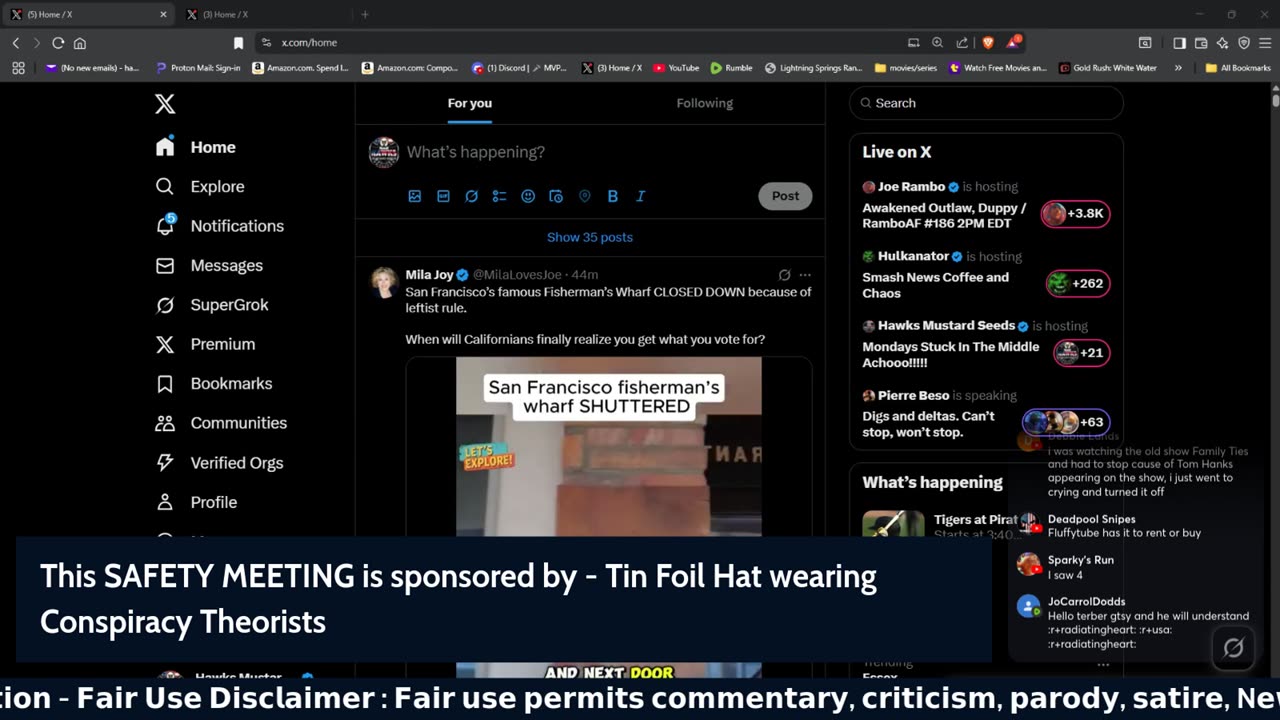Open the Grok explain icon on Mila Joy's post
The image size is (1280, 720).
784,275
